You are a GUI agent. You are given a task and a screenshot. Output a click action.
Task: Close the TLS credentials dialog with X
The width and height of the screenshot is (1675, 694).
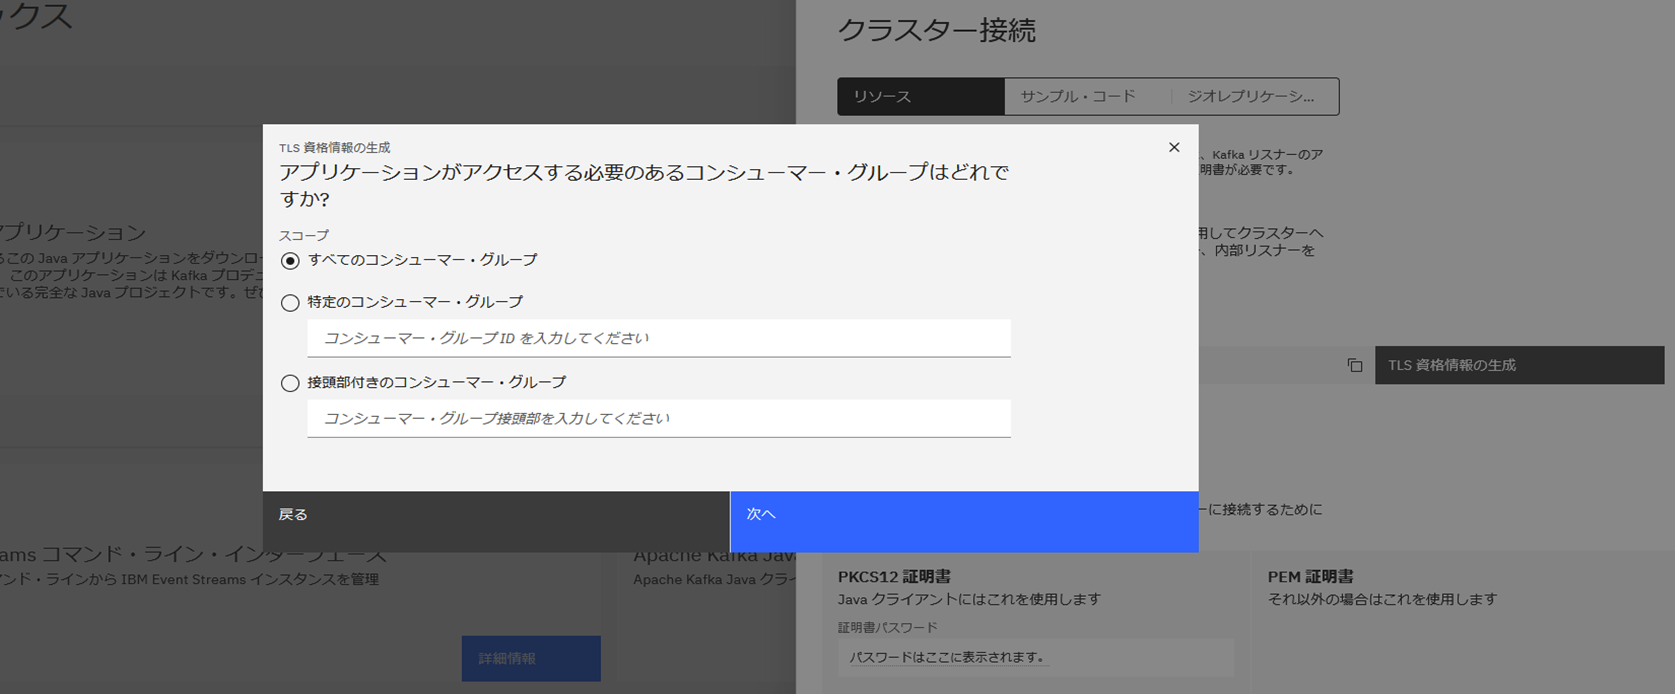[1174, 147]
